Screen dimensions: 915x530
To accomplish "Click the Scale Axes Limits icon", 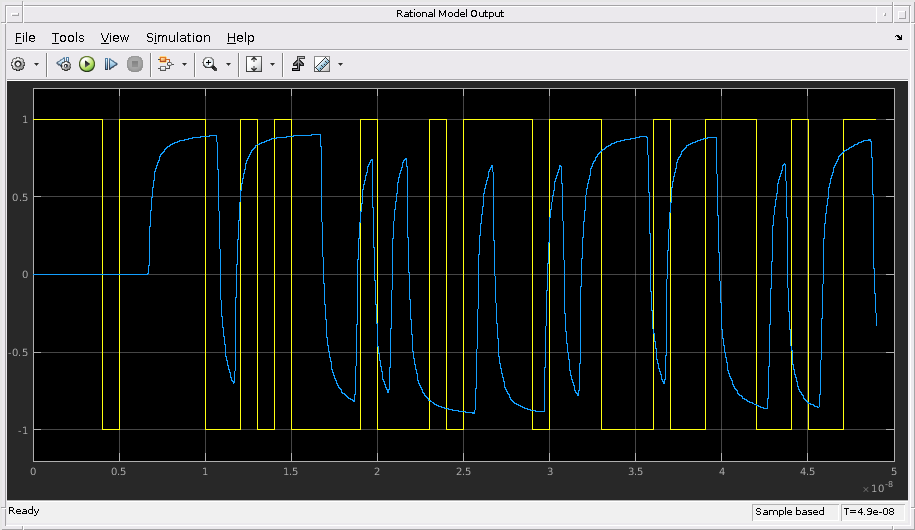I will 253,64.
